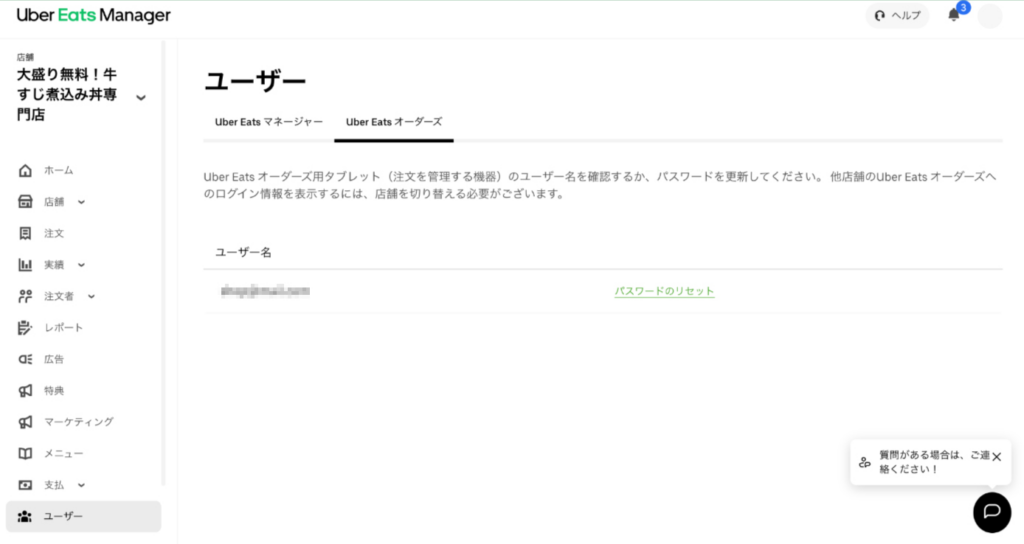
Task: Click the profile avatar circle at top right
Action: pos(989,16)
